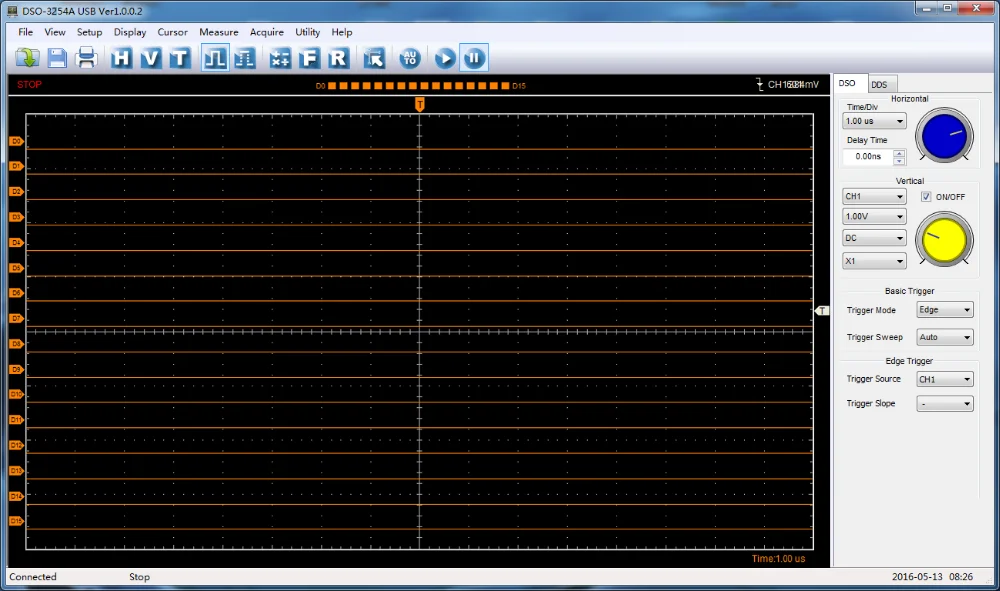
Task: Click the D1 channel marker
Action: (17, 166)
